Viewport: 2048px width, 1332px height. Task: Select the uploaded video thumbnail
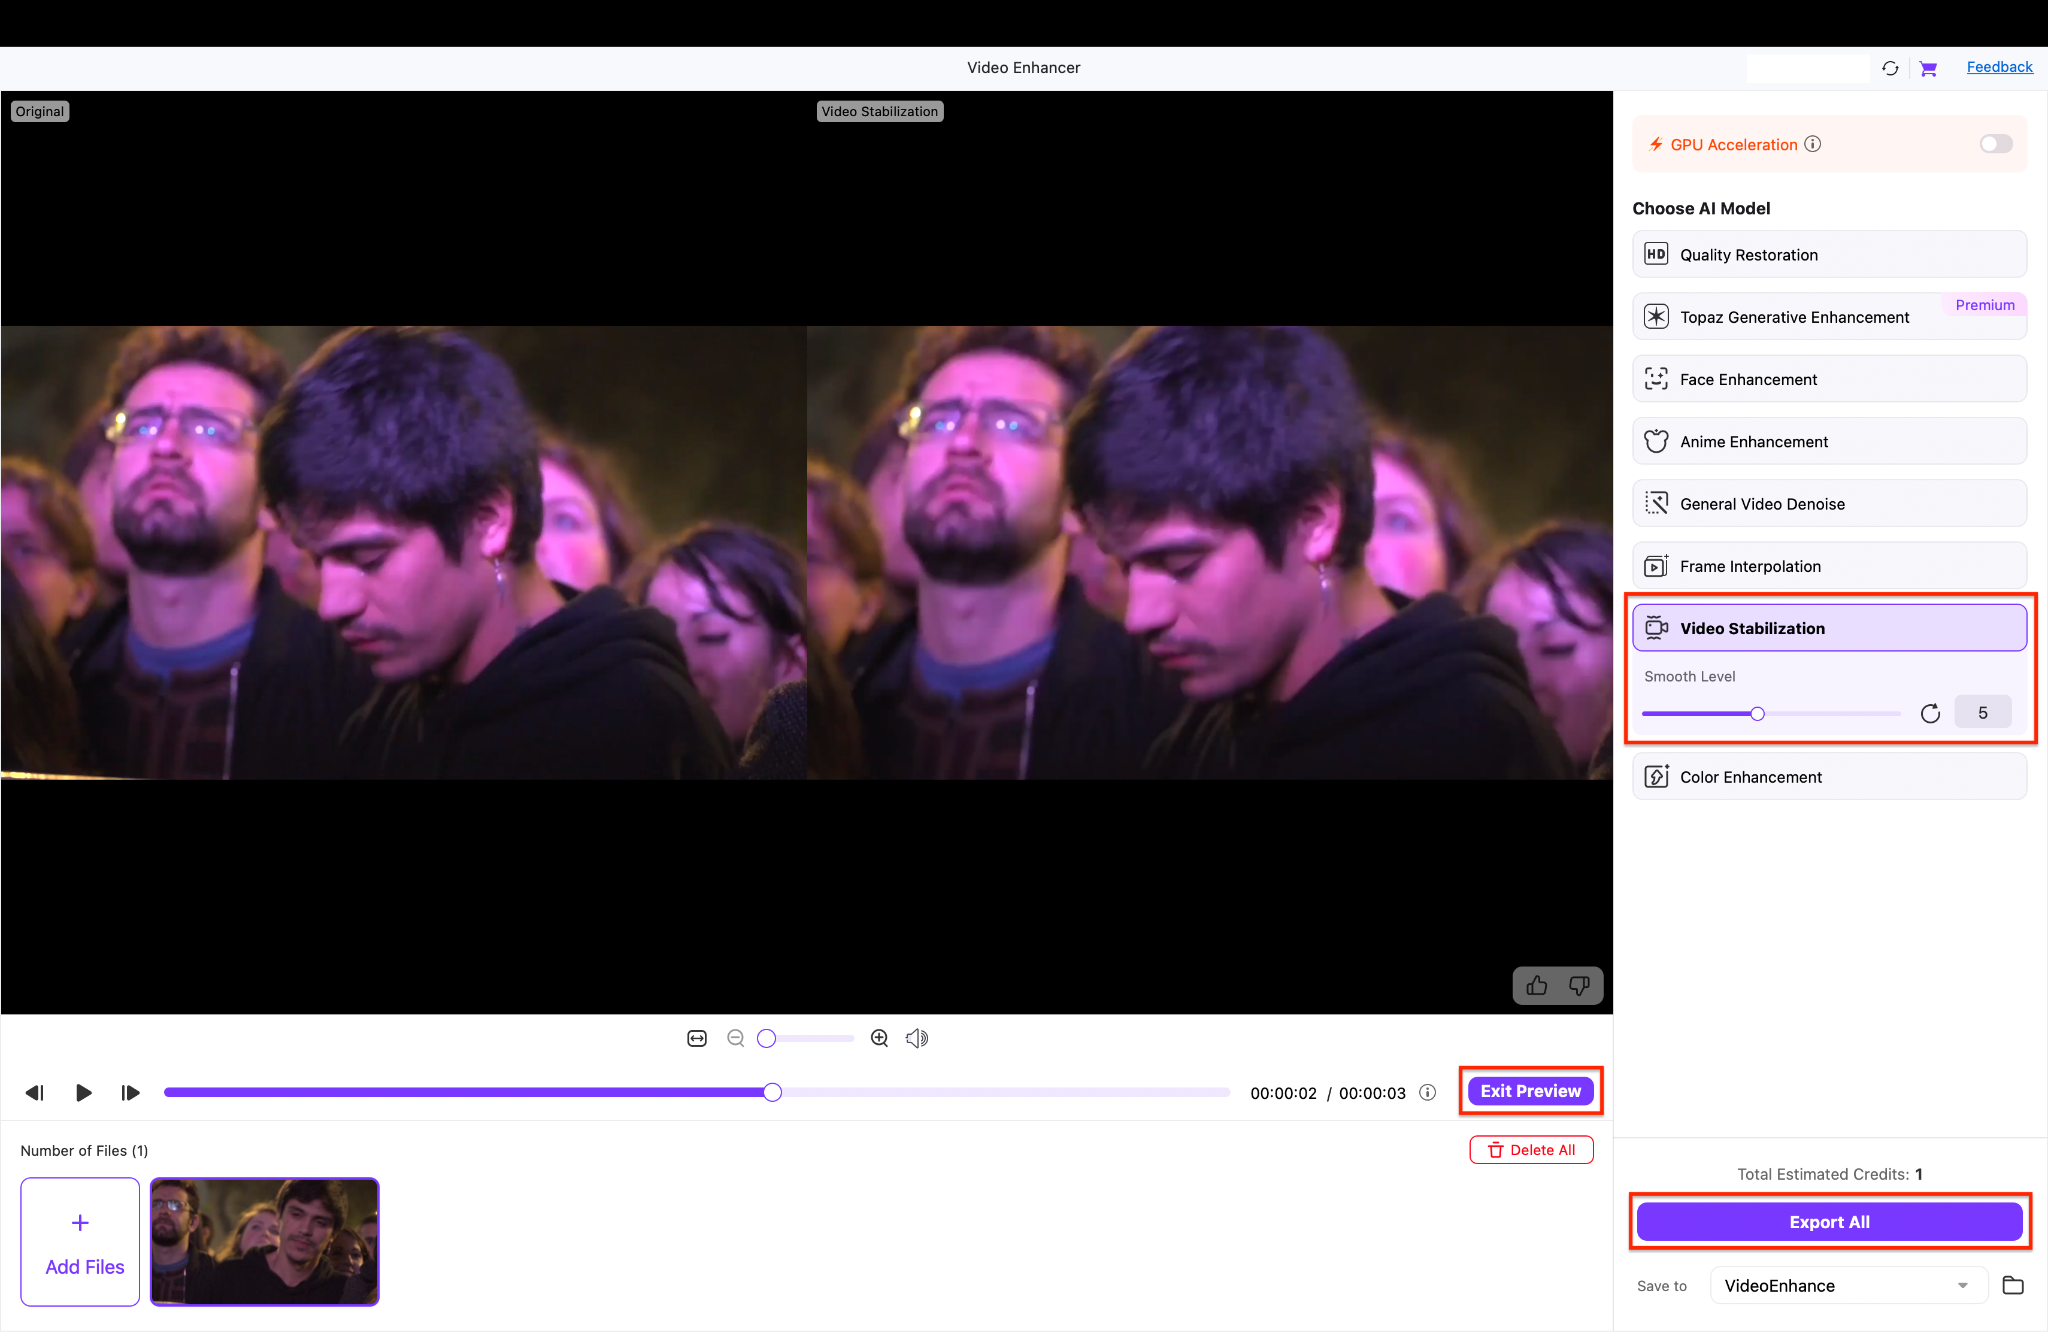pos(264,1242)
